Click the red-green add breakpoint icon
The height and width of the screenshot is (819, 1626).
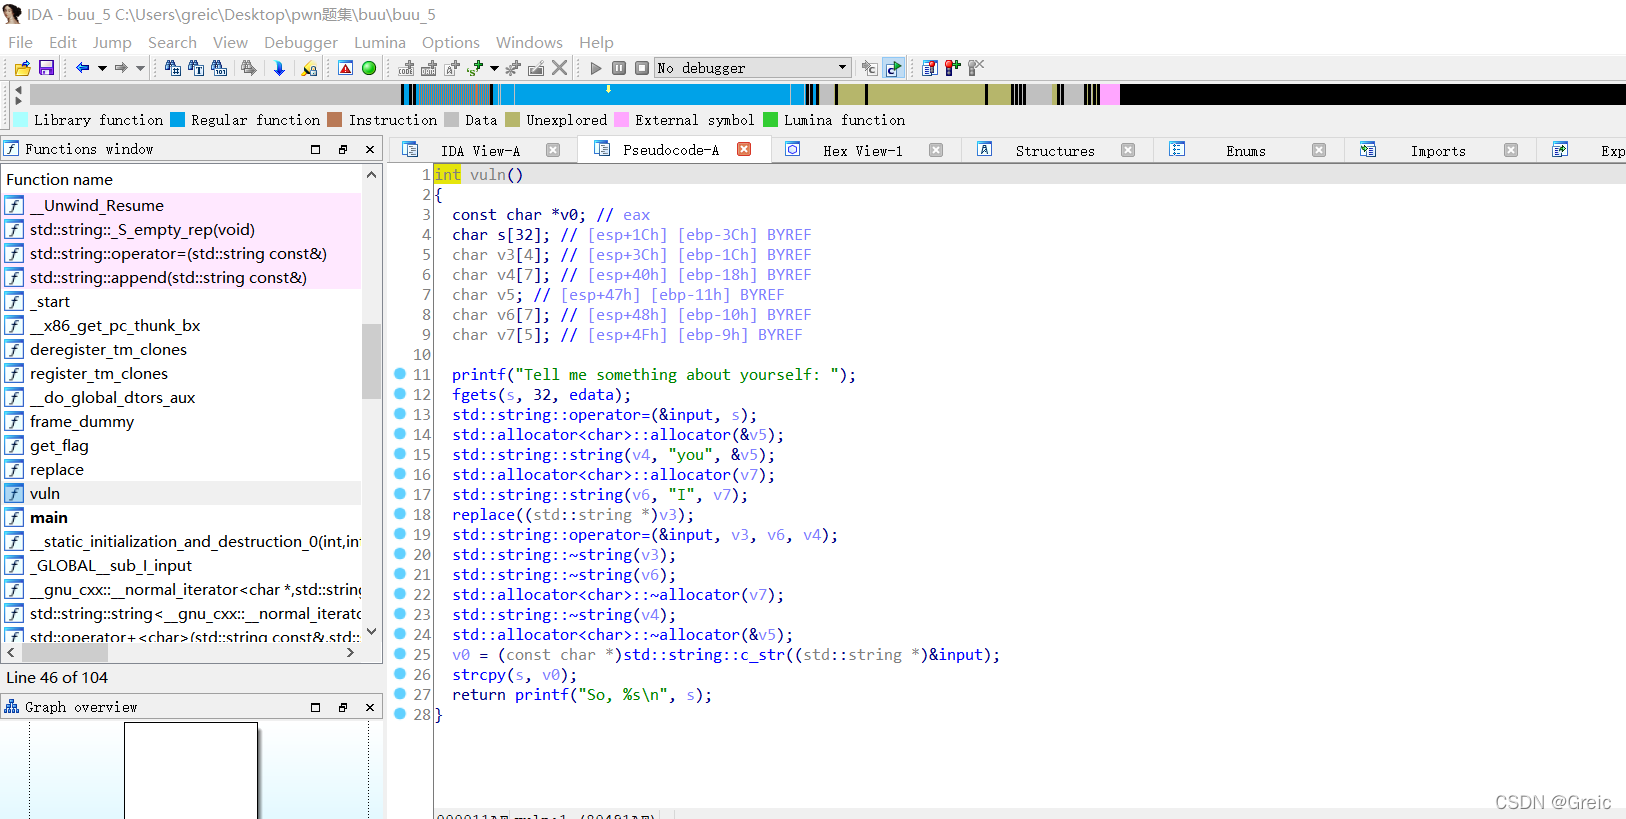click(953, 68)
